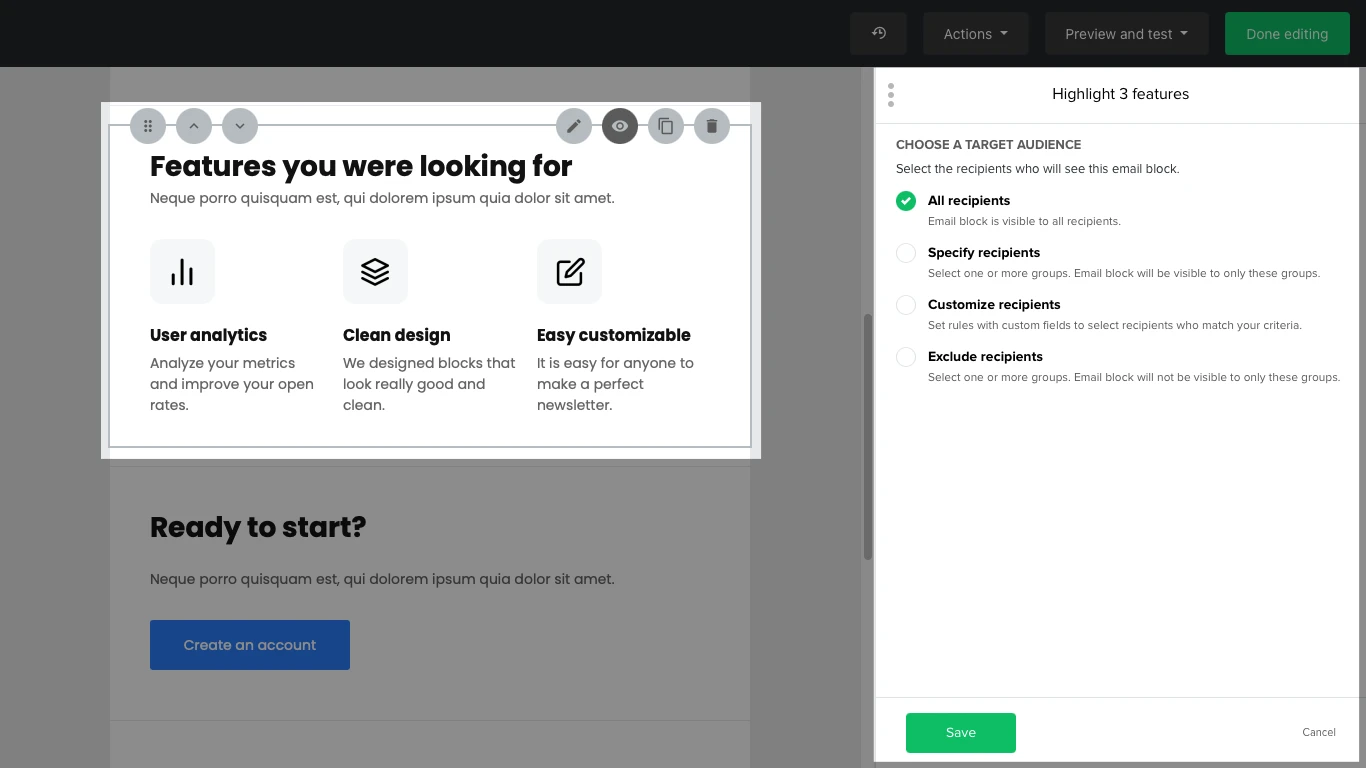The image size is (1366, 768).
Task: Toggle the eye visibility icon on the block
Action: pos(620,126)
